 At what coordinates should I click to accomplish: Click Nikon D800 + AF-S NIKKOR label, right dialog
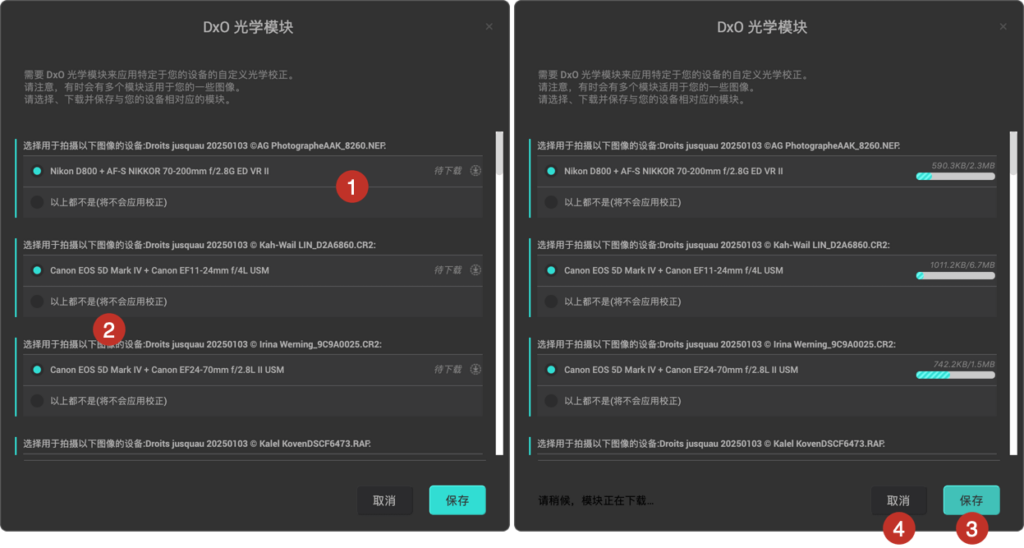tap(673, 171)
